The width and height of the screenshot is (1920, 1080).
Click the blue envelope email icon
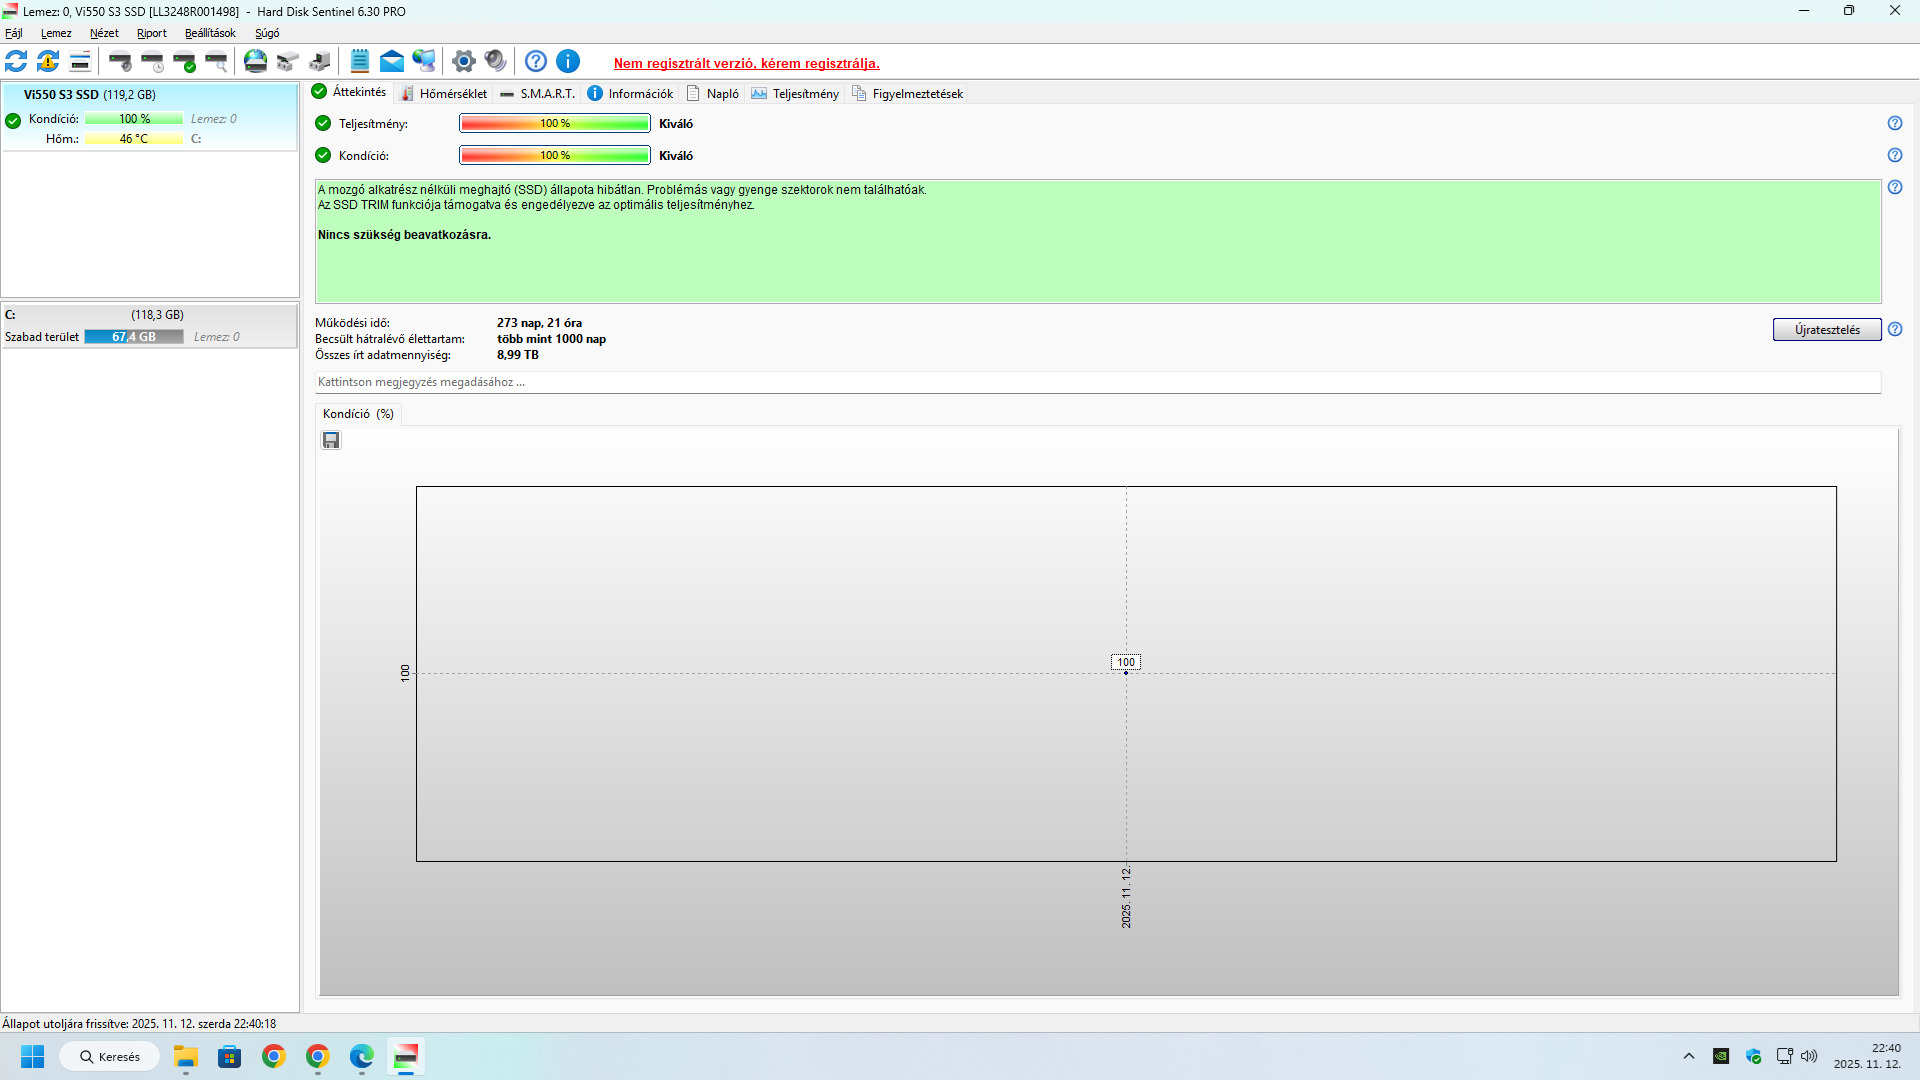coord(392,62)
